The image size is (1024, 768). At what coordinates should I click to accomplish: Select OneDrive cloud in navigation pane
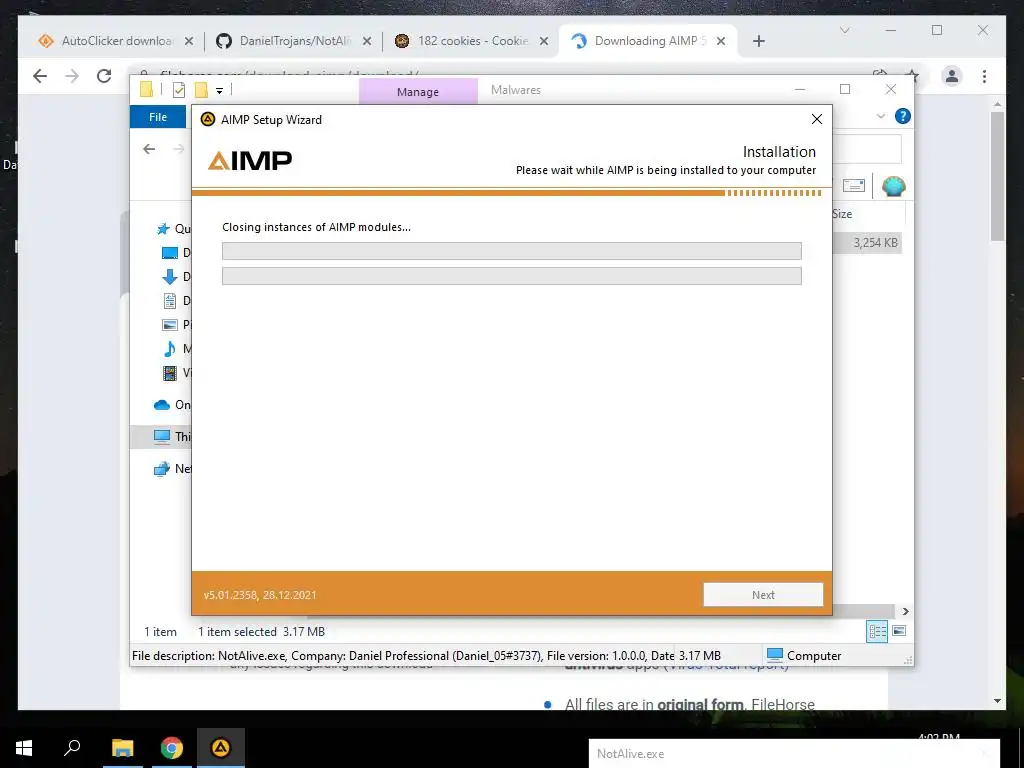[162, 405]
